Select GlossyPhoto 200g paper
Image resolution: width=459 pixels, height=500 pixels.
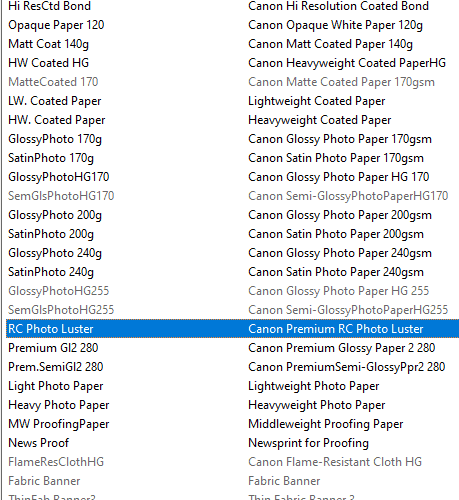click(232, 215)
